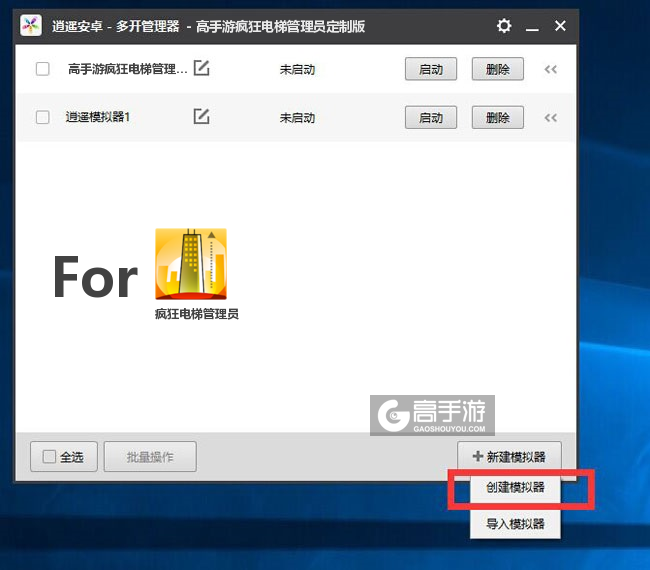650x570 pixels.
Task: Select the 高手游疯狂电梯管理 name text
Action: click(128, 69)
